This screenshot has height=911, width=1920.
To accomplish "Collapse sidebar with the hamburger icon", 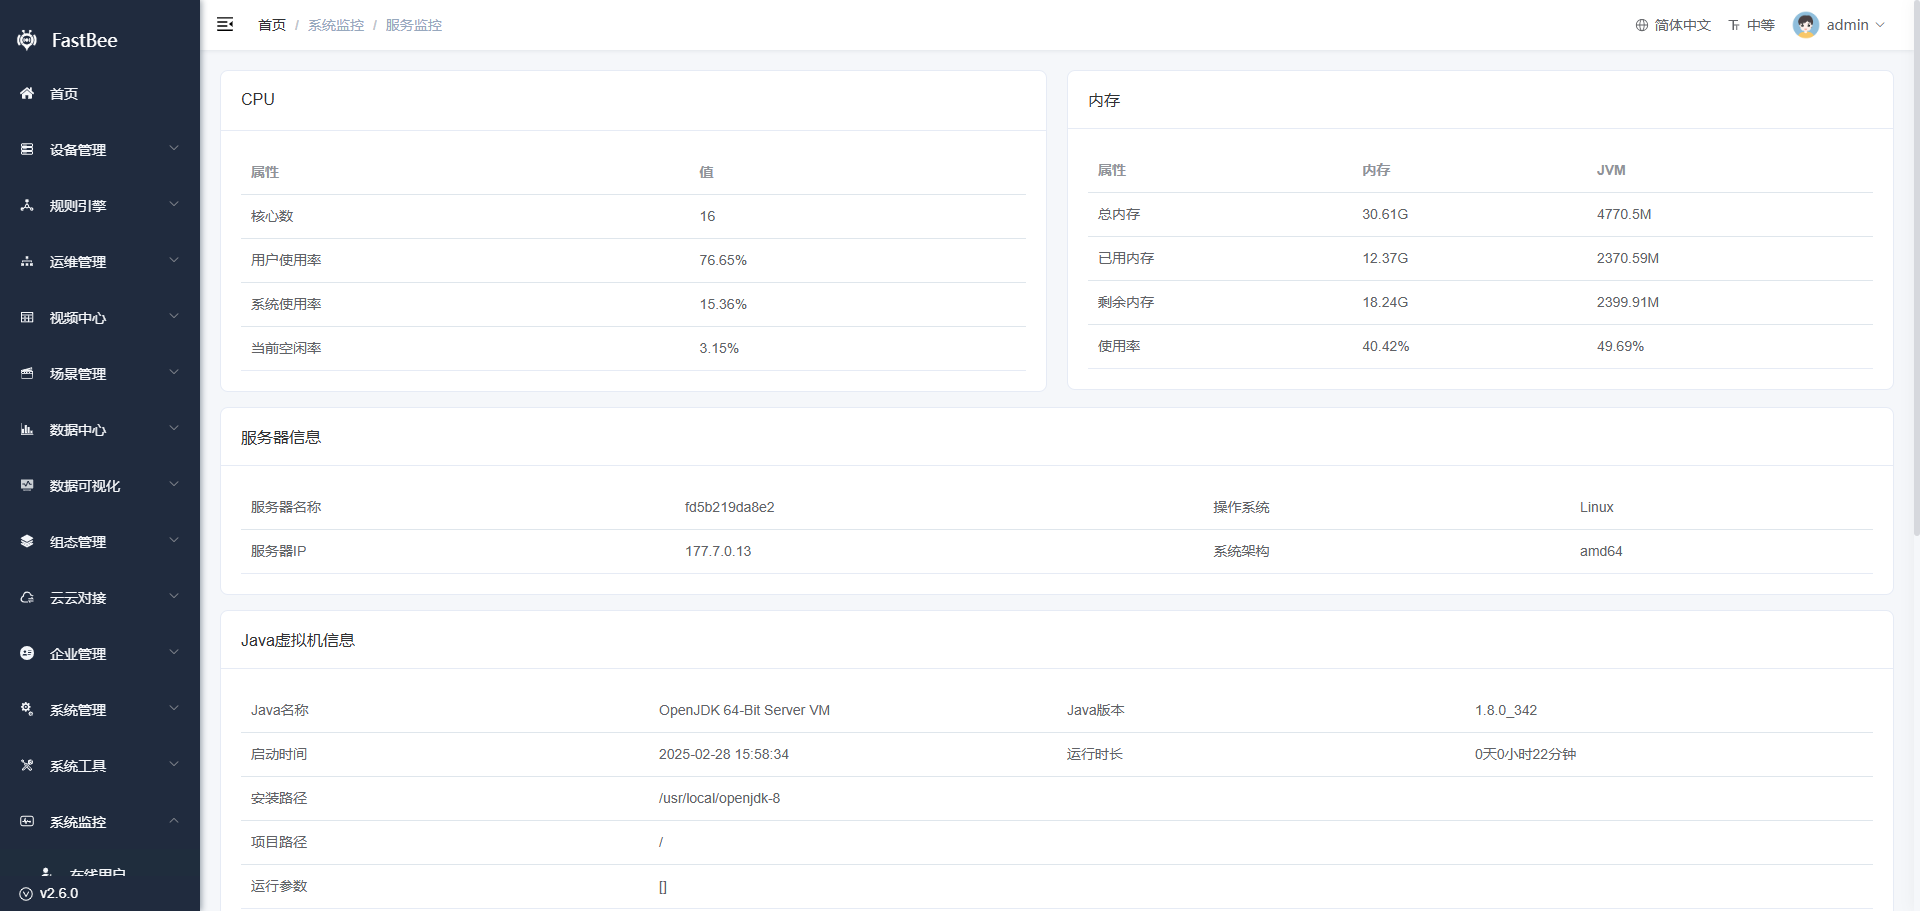I will pos(225,24).
